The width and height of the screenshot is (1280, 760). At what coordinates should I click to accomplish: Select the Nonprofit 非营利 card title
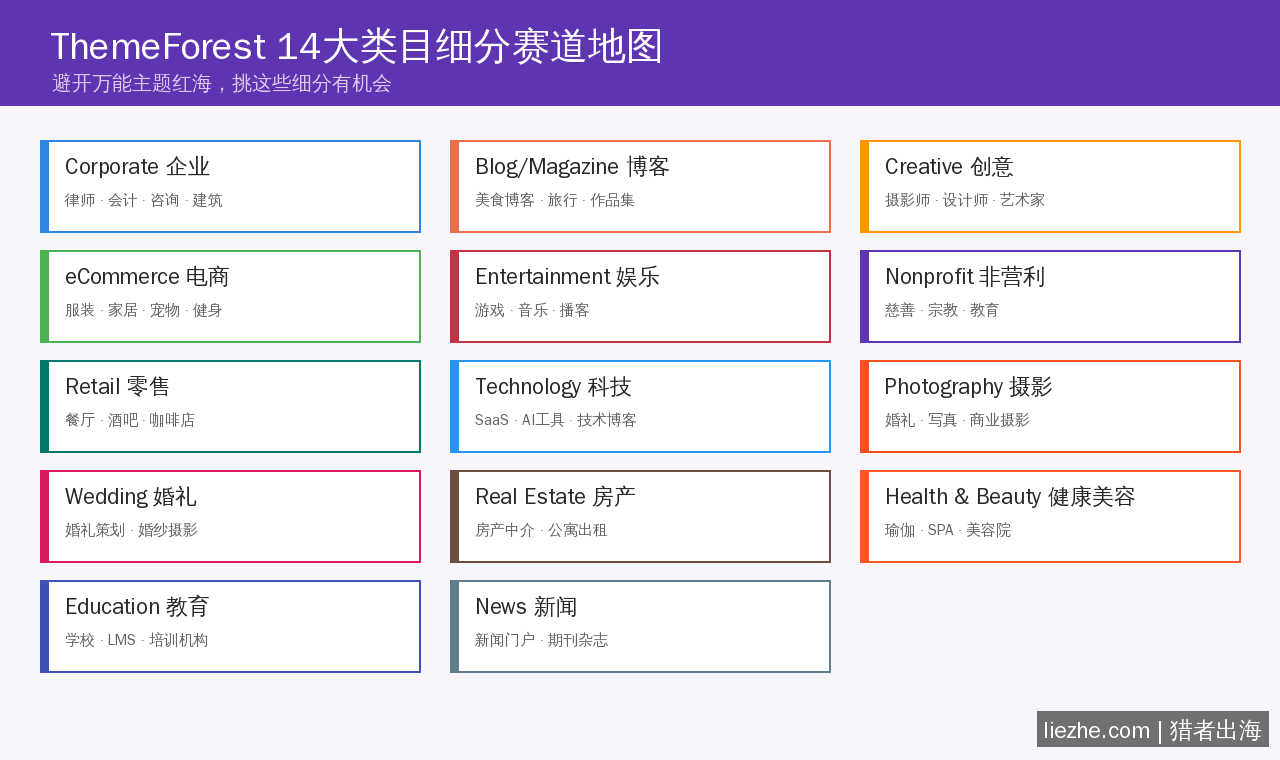point(965,277)
